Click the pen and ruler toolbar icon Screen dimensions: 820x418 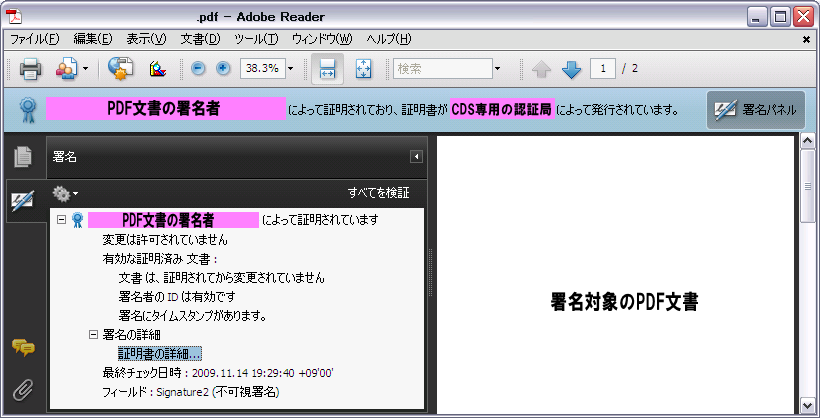pyautogui.click(x=157, y=69)
